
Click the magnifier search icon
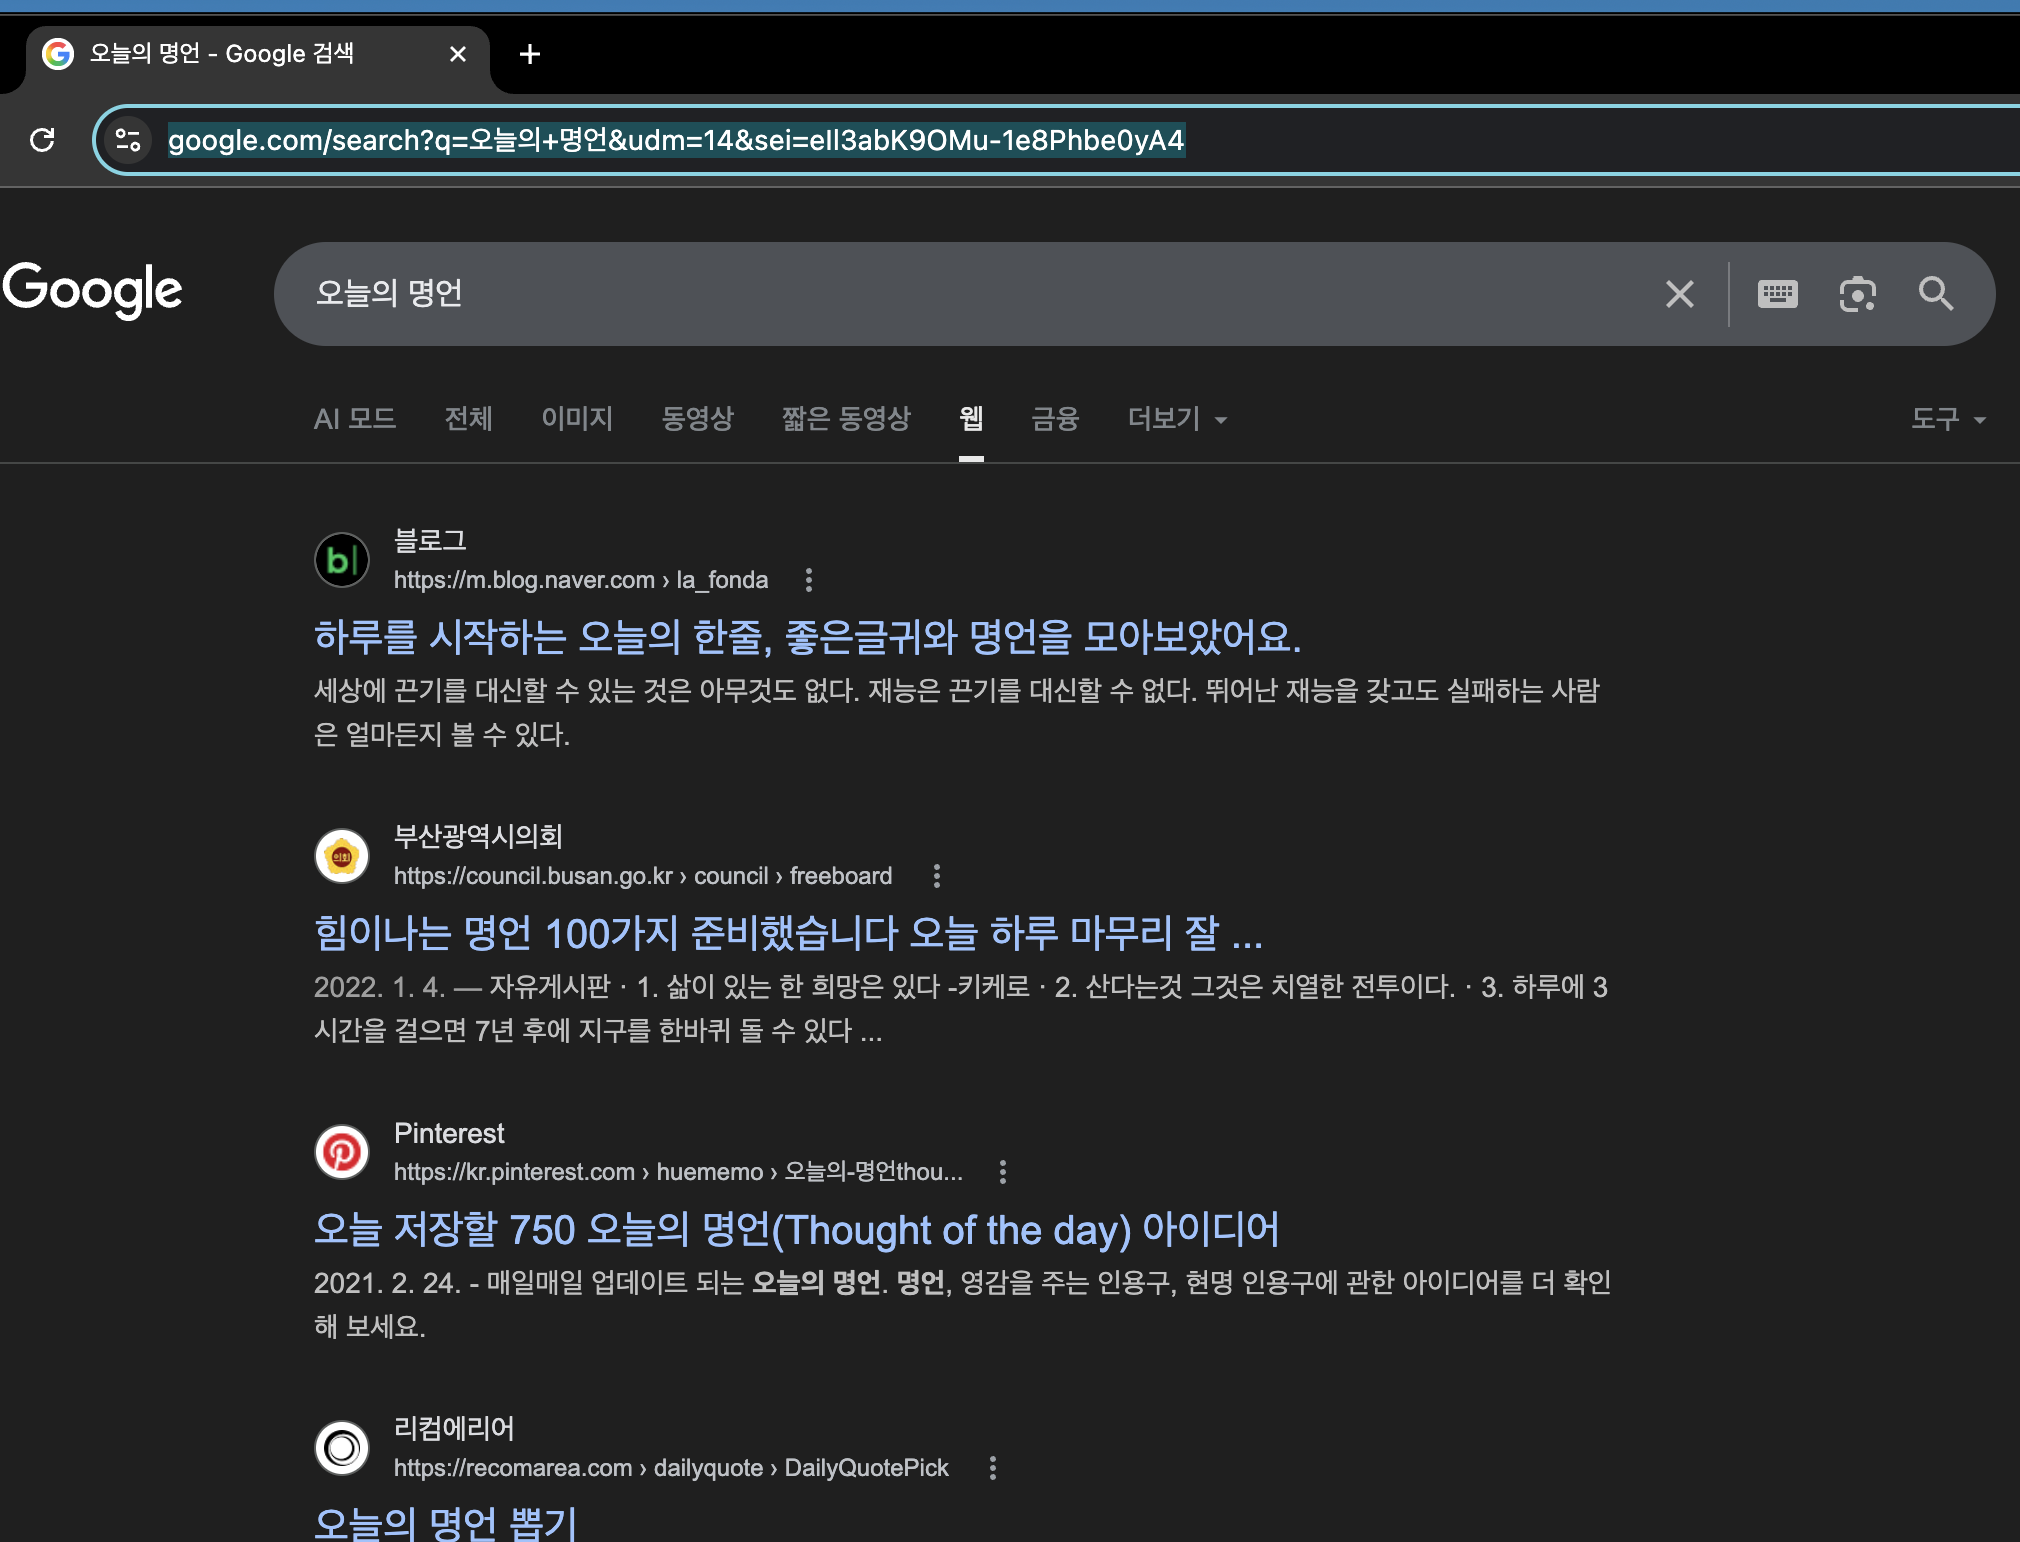point(1935,294)
